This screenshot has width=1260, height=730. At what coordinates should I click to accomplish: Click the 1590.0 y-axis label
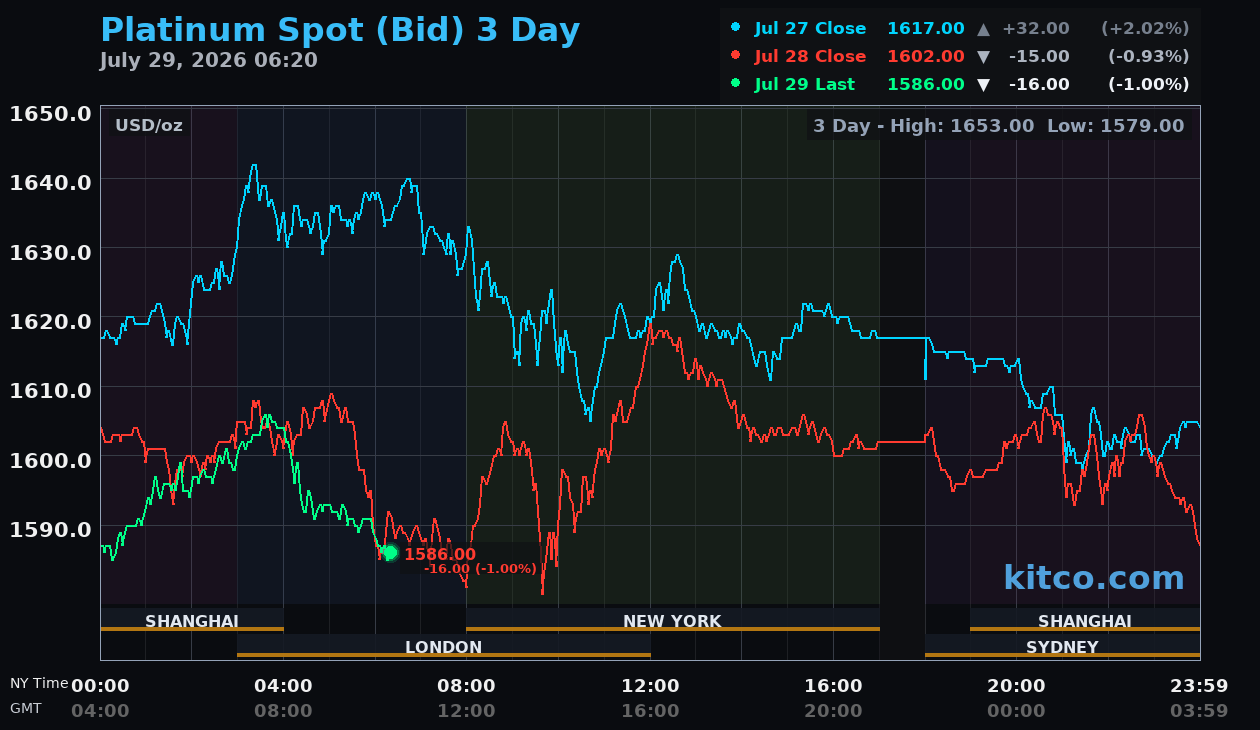coord(51,528)
